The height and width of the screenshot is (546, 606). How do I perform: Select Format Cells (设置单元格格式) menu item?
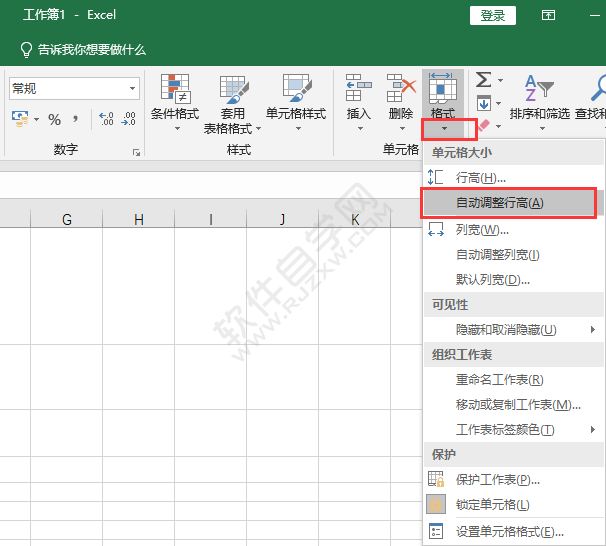[514, 532]
